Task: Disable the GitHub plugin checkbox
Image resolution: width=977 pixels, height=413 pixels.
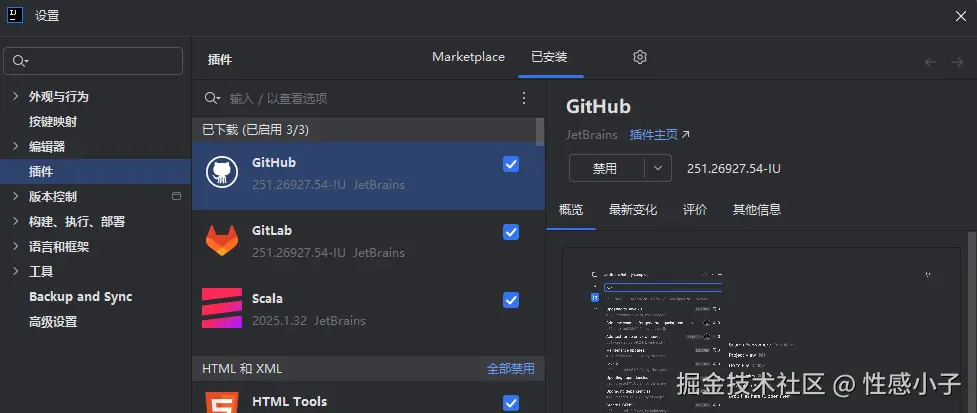Action: [511, 164]
